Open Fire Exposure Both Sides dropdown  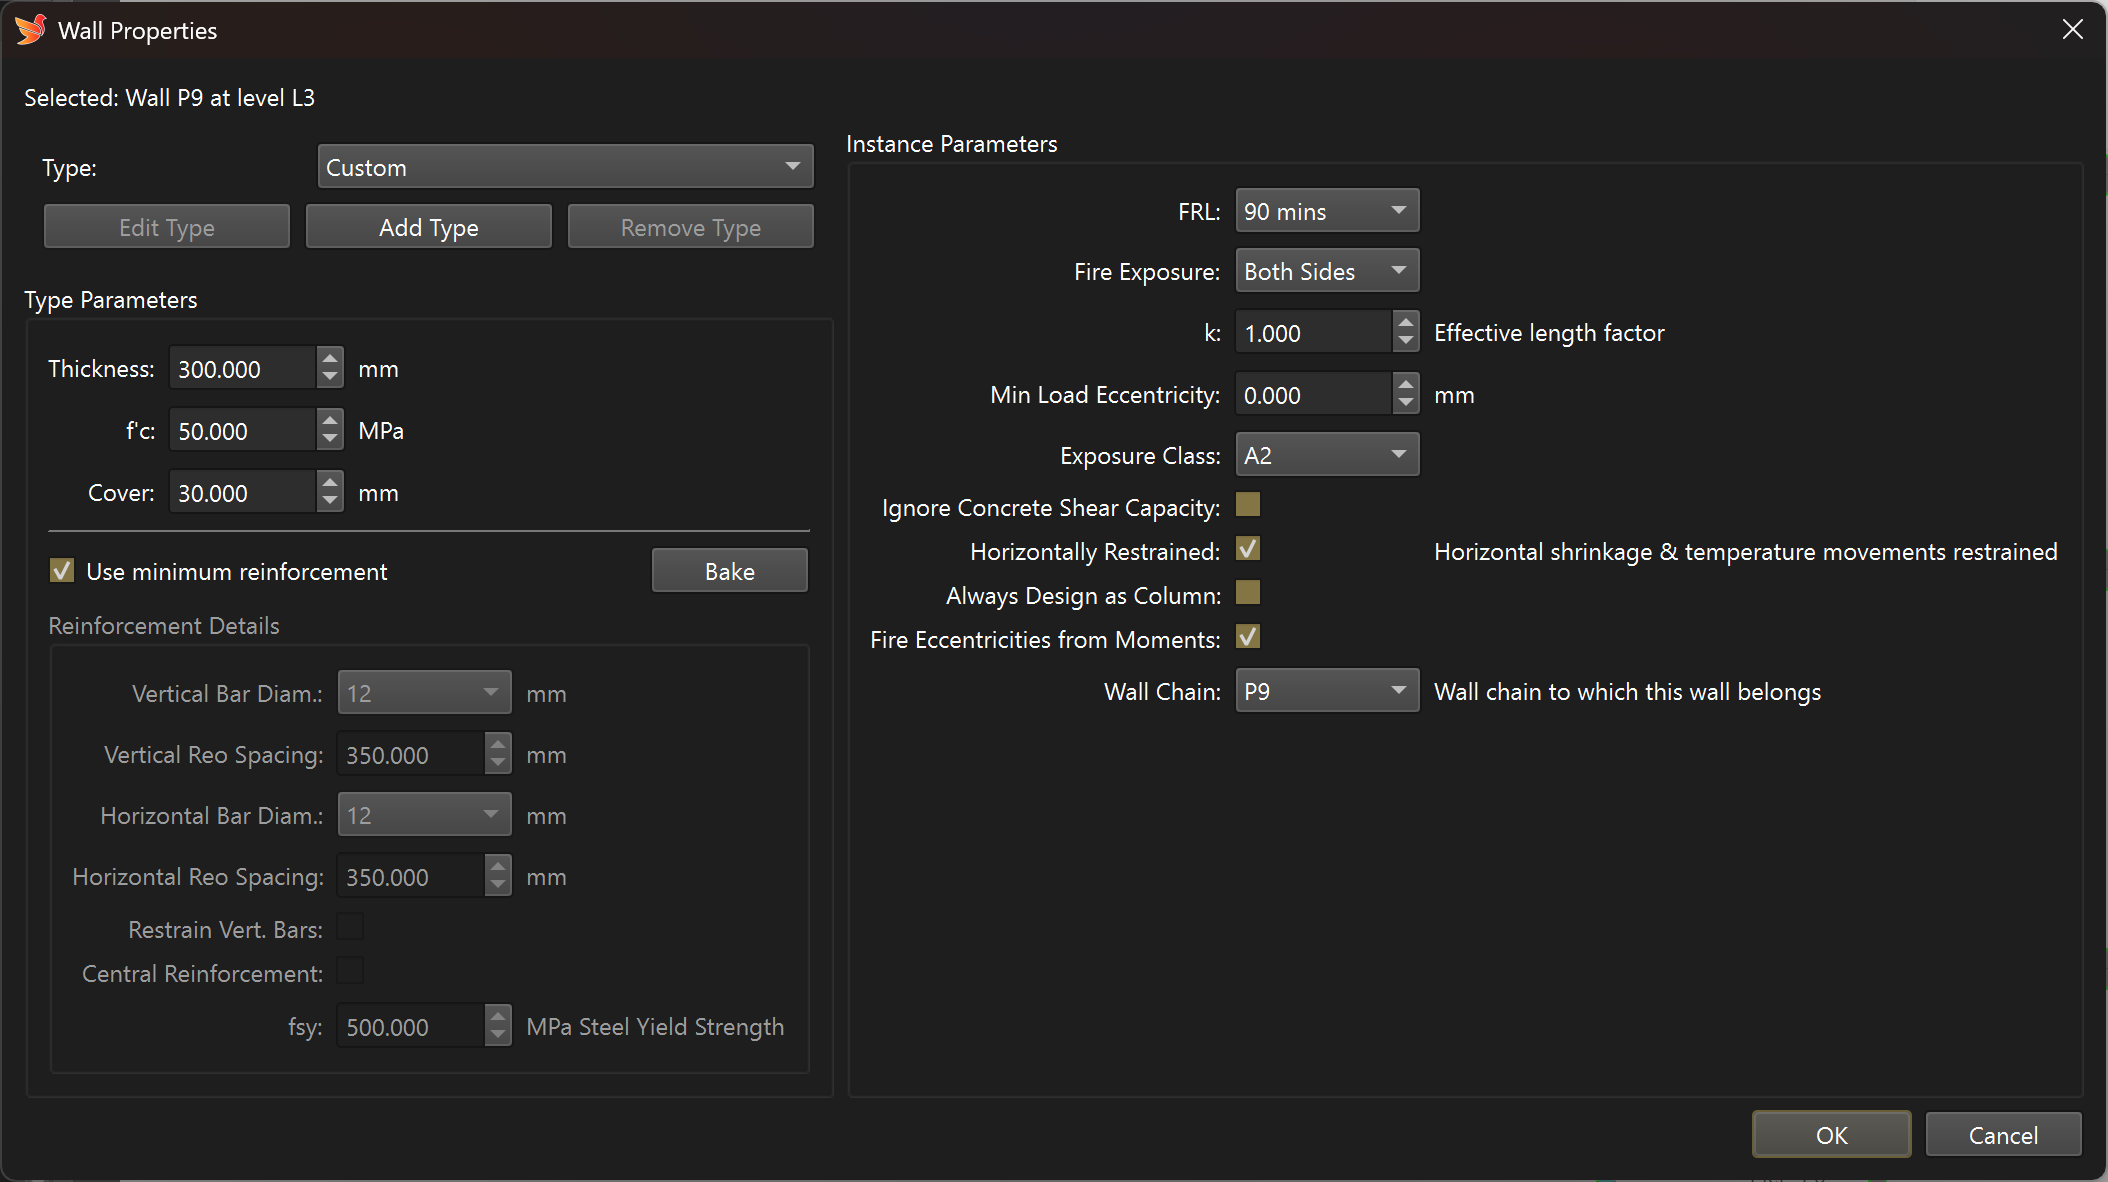click(x=1326, y=271)
